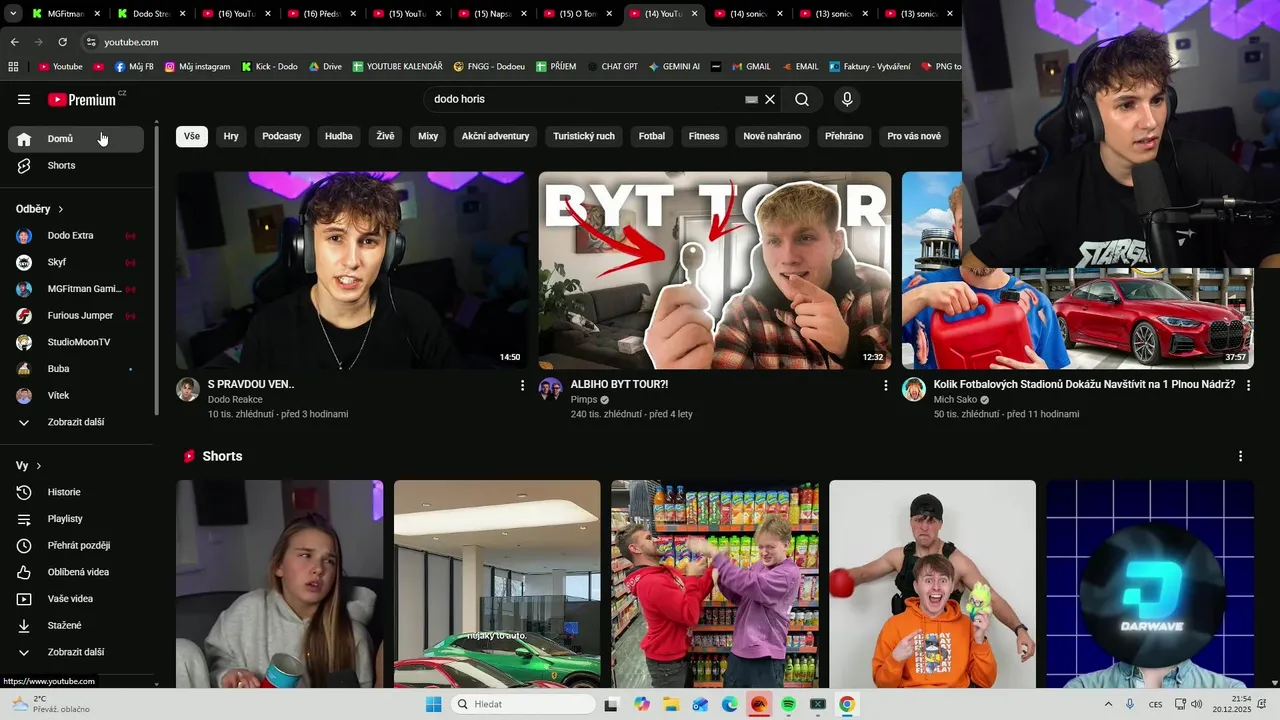The width and height of the screenshot is (1280, 720).
Task: Open Shorts section options menu
Action: click(1240, 456)
